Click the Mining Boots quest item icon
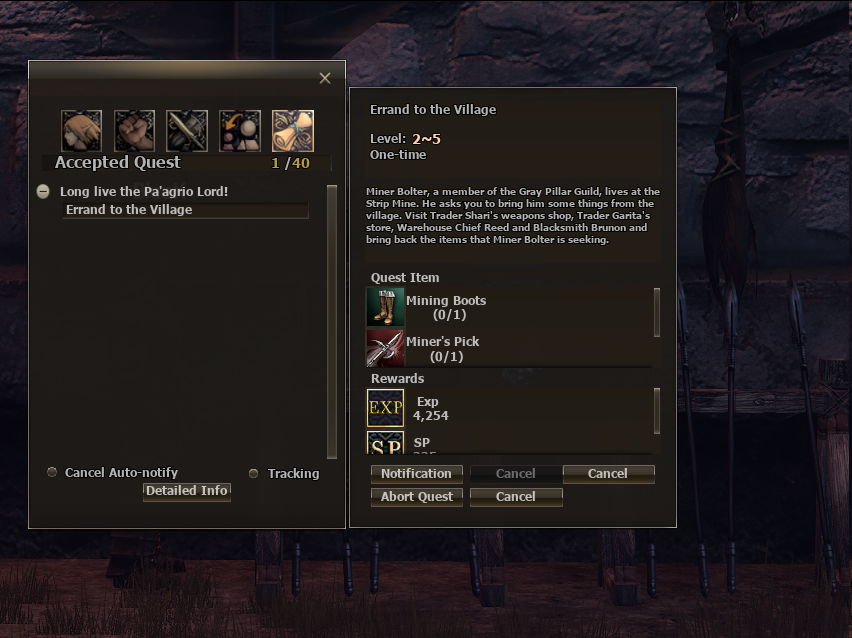This screenshot has width=852, height=638. (x=385, y=307)
